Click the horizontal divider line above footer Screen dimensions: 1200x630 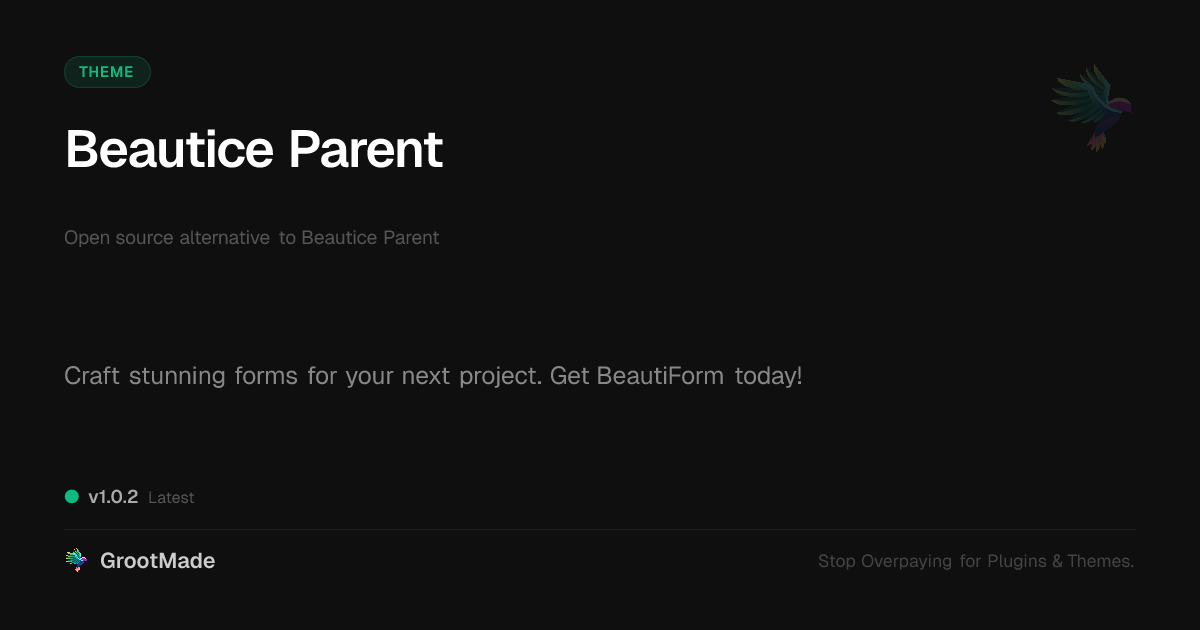tap(600, 529)
